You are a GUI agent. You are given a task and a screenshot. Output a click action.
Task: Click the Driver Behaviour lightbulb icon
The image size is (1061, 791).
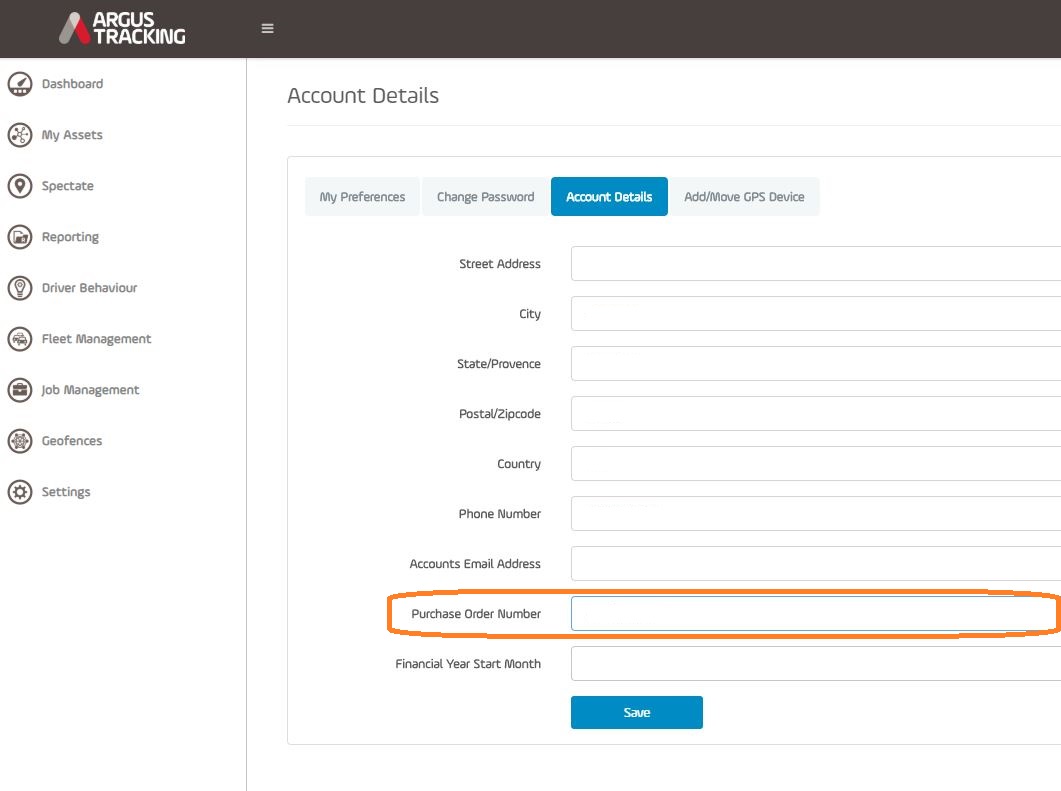point(20,288)
